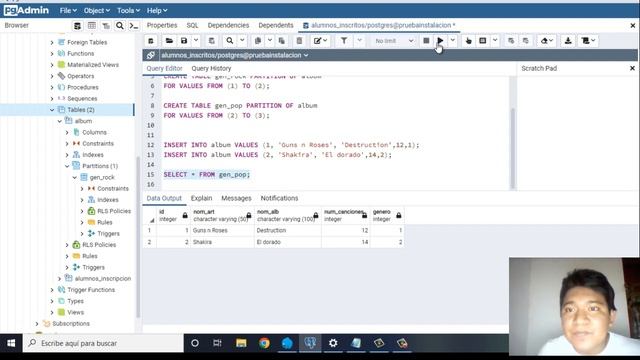Open File Explorer from the taskbar
Viewport: 640px width, 360px height.
241,343
